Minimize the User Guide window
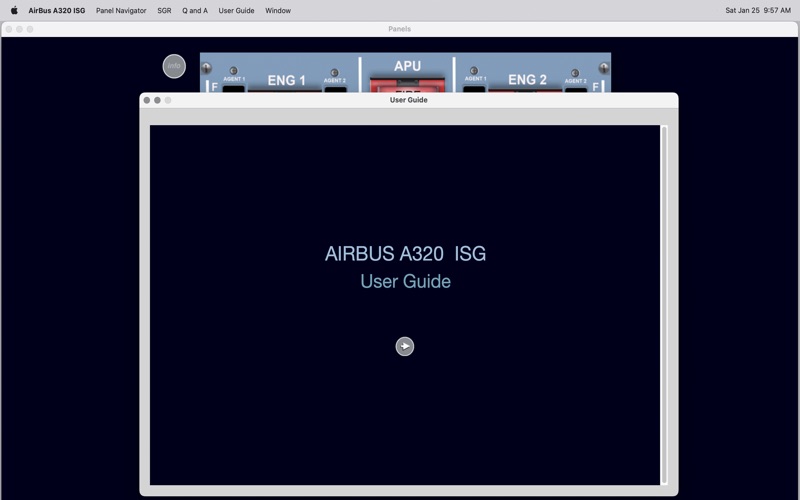 (x=157, y=100)
